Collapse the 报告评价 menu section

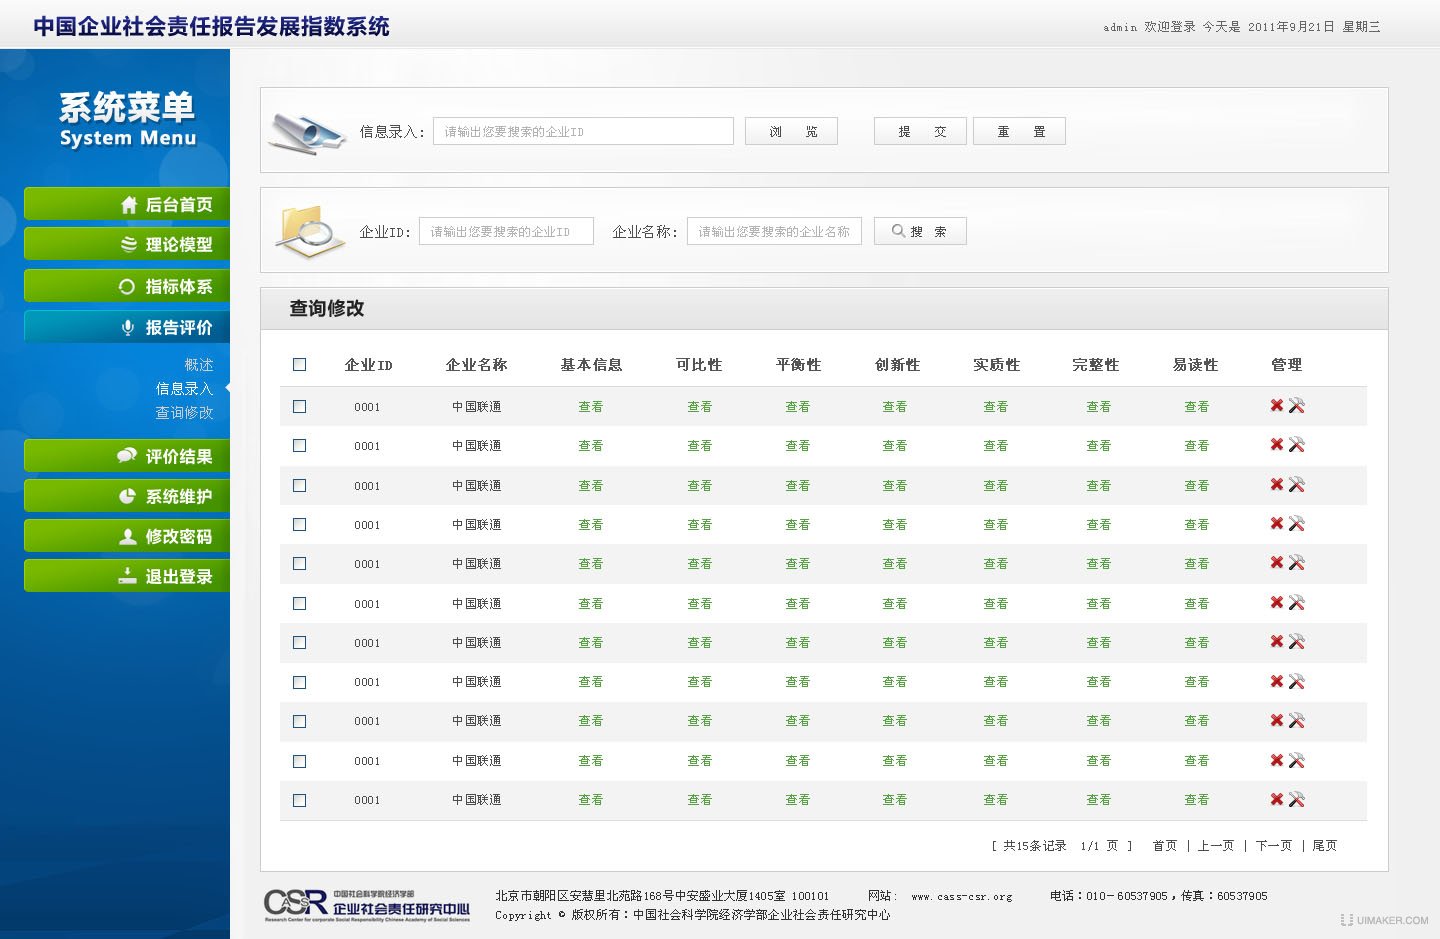(127, 327)
